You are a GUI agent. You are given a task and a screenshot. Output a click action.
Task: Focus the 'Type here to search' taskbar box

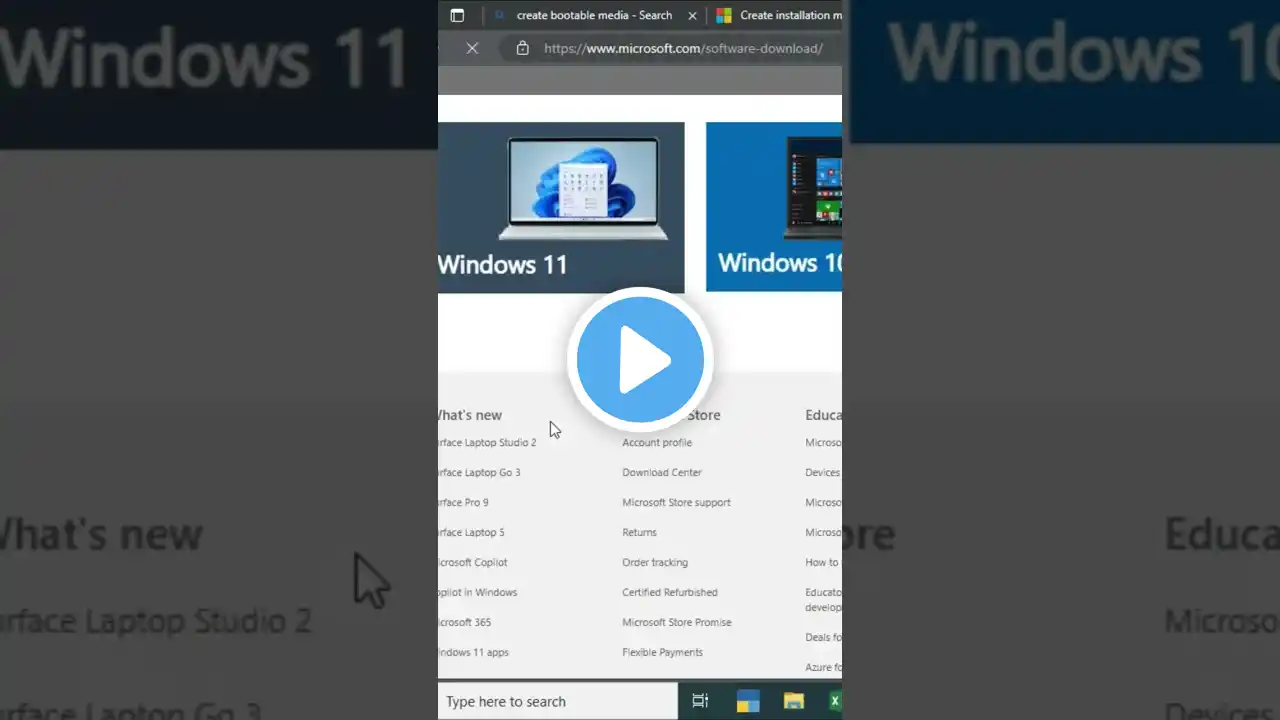tap(558, 701)
